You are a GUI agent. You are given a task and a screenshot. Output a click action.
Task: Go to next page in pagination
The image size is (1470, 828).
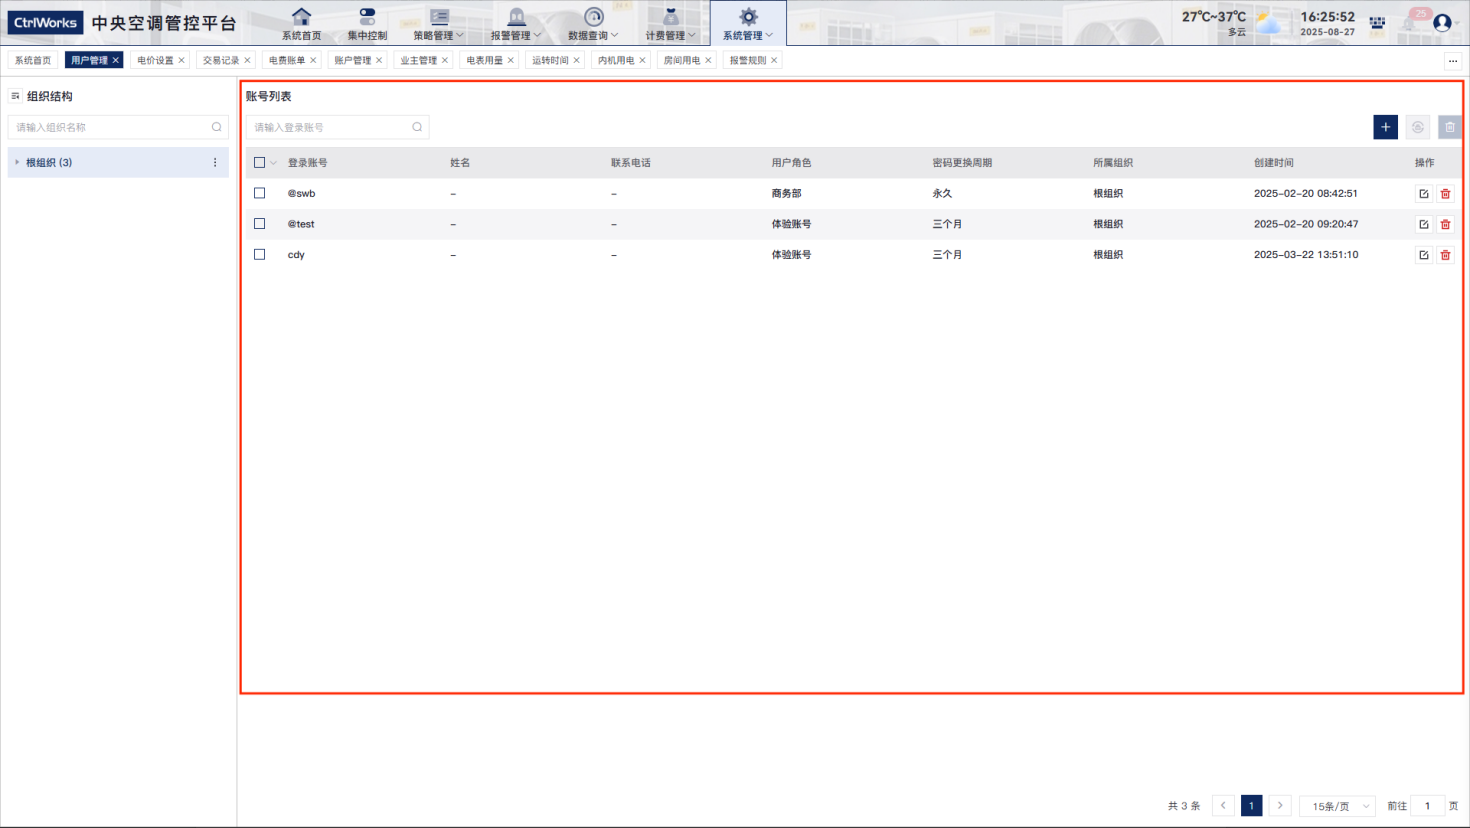[x=1280, y=806]
